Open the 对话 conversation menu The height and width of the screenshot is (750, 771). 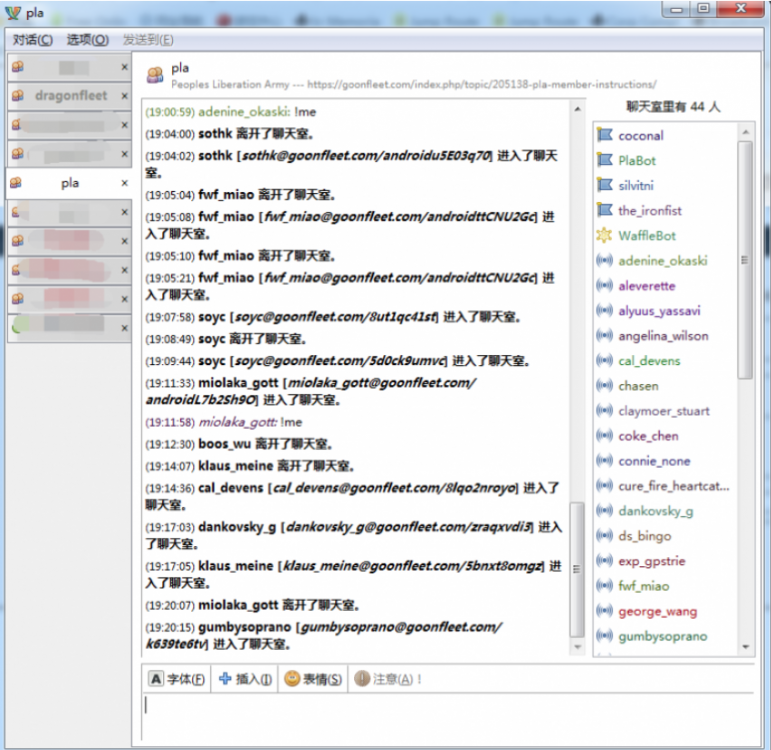click(33, 40)
